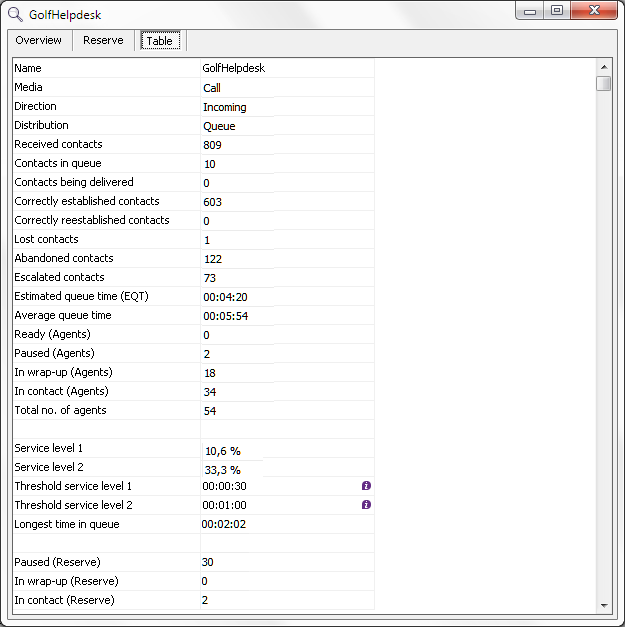
Task: Click the info icon beside Threshold service level 2
Action: coord(366,505)
